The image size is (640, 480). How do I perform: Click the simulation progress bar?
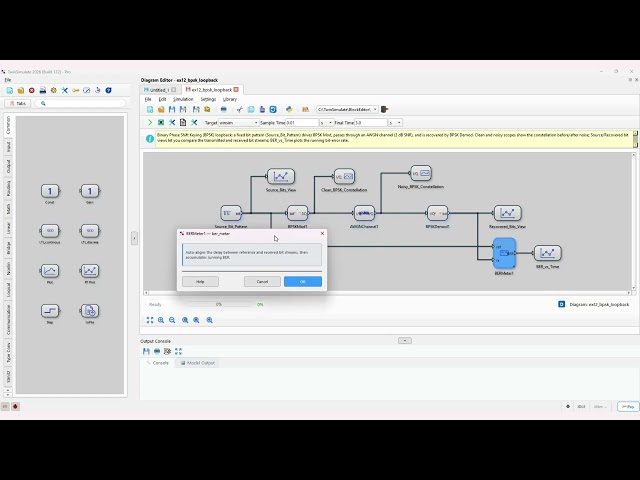point(219,304)
